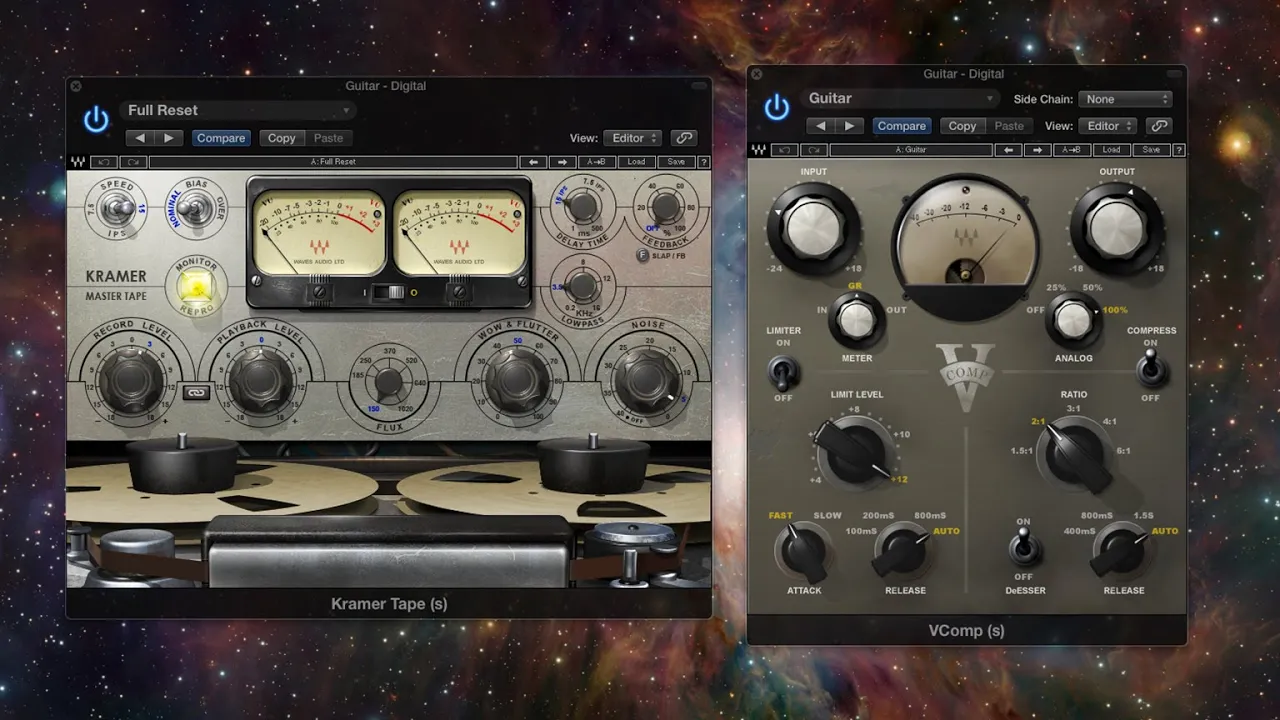Flip VU meter selector switch between meters
The width and height of the screenshot is (1280, 720).
389,292
